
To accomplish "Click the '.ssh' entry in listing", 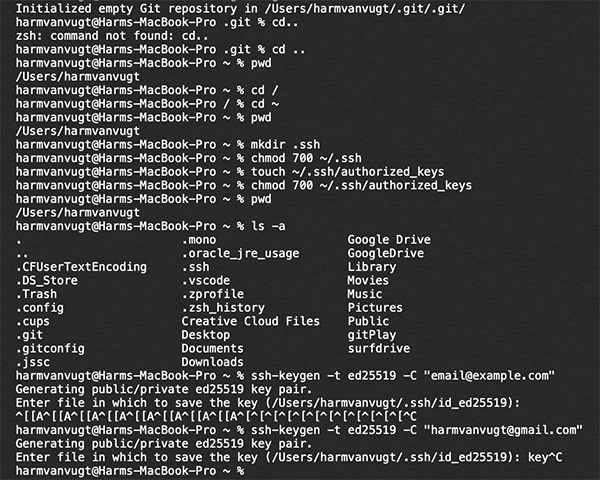I will coord(196,267).
